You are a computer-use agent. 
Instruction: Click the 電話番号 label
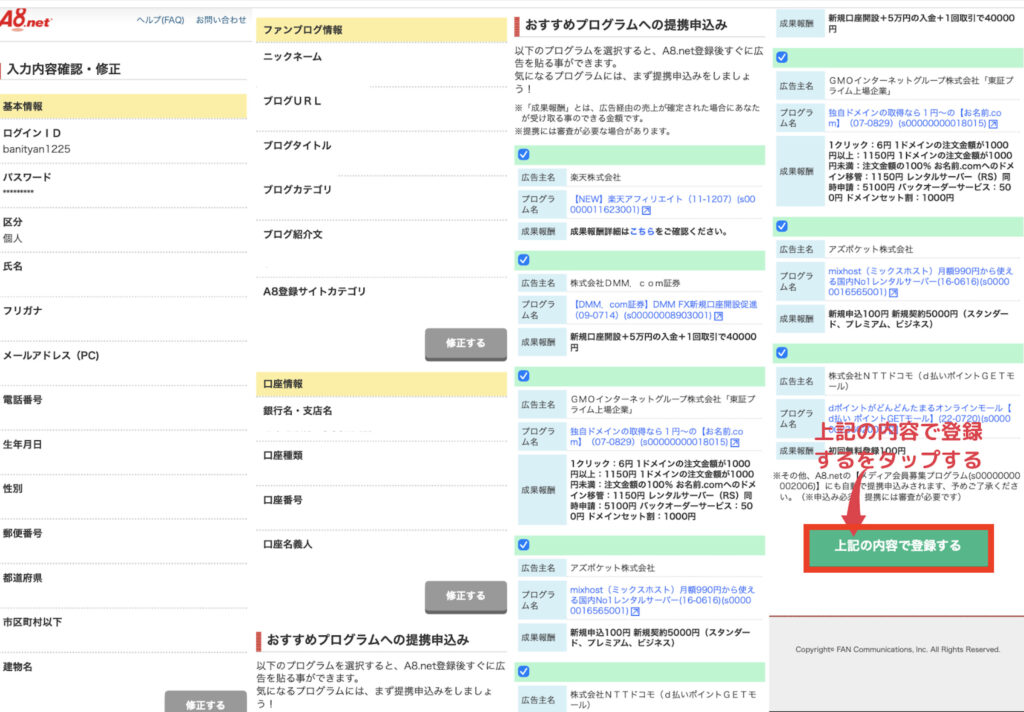pyautogui.click(x=22, y=400)
